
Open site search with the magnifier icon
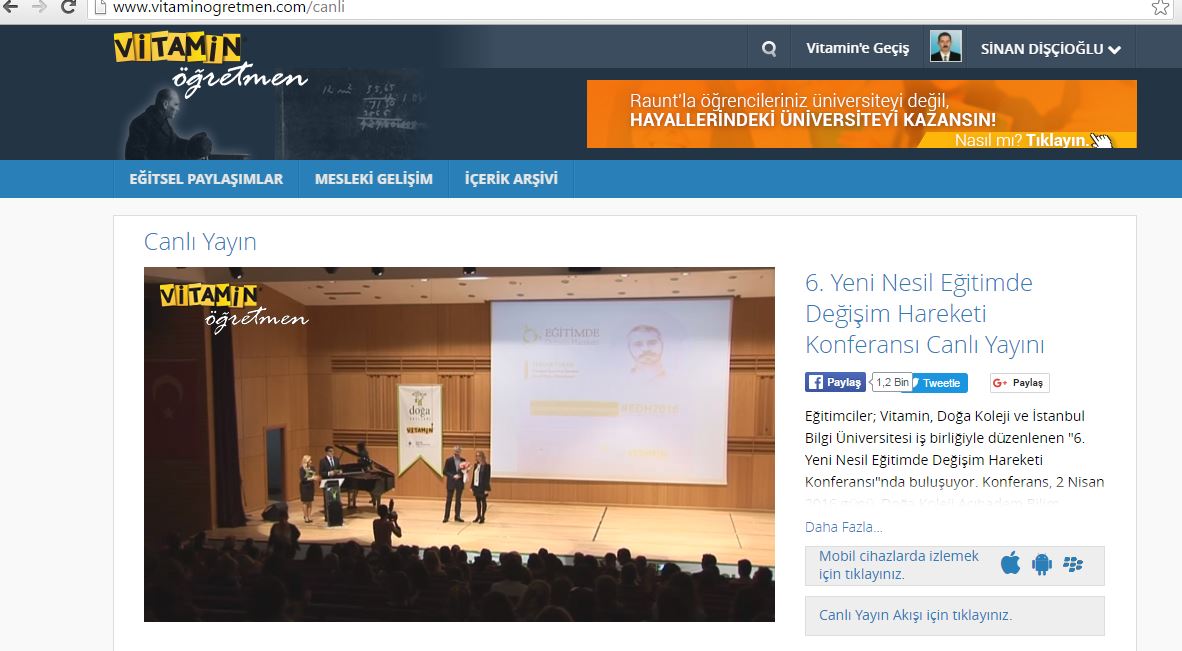(769, 48)
